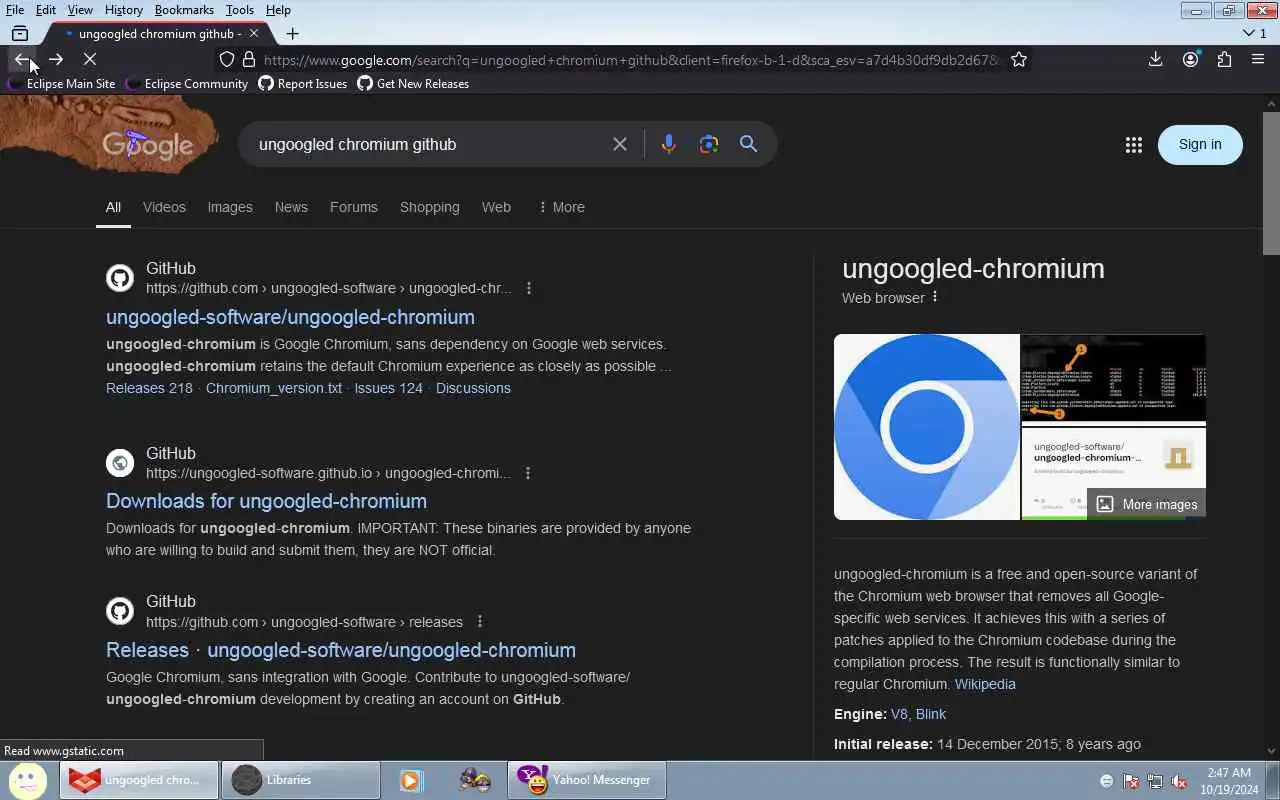This screenshot has height=800, width=1280.
Task: Open the Firefox View icon
Action: [20, 33]
